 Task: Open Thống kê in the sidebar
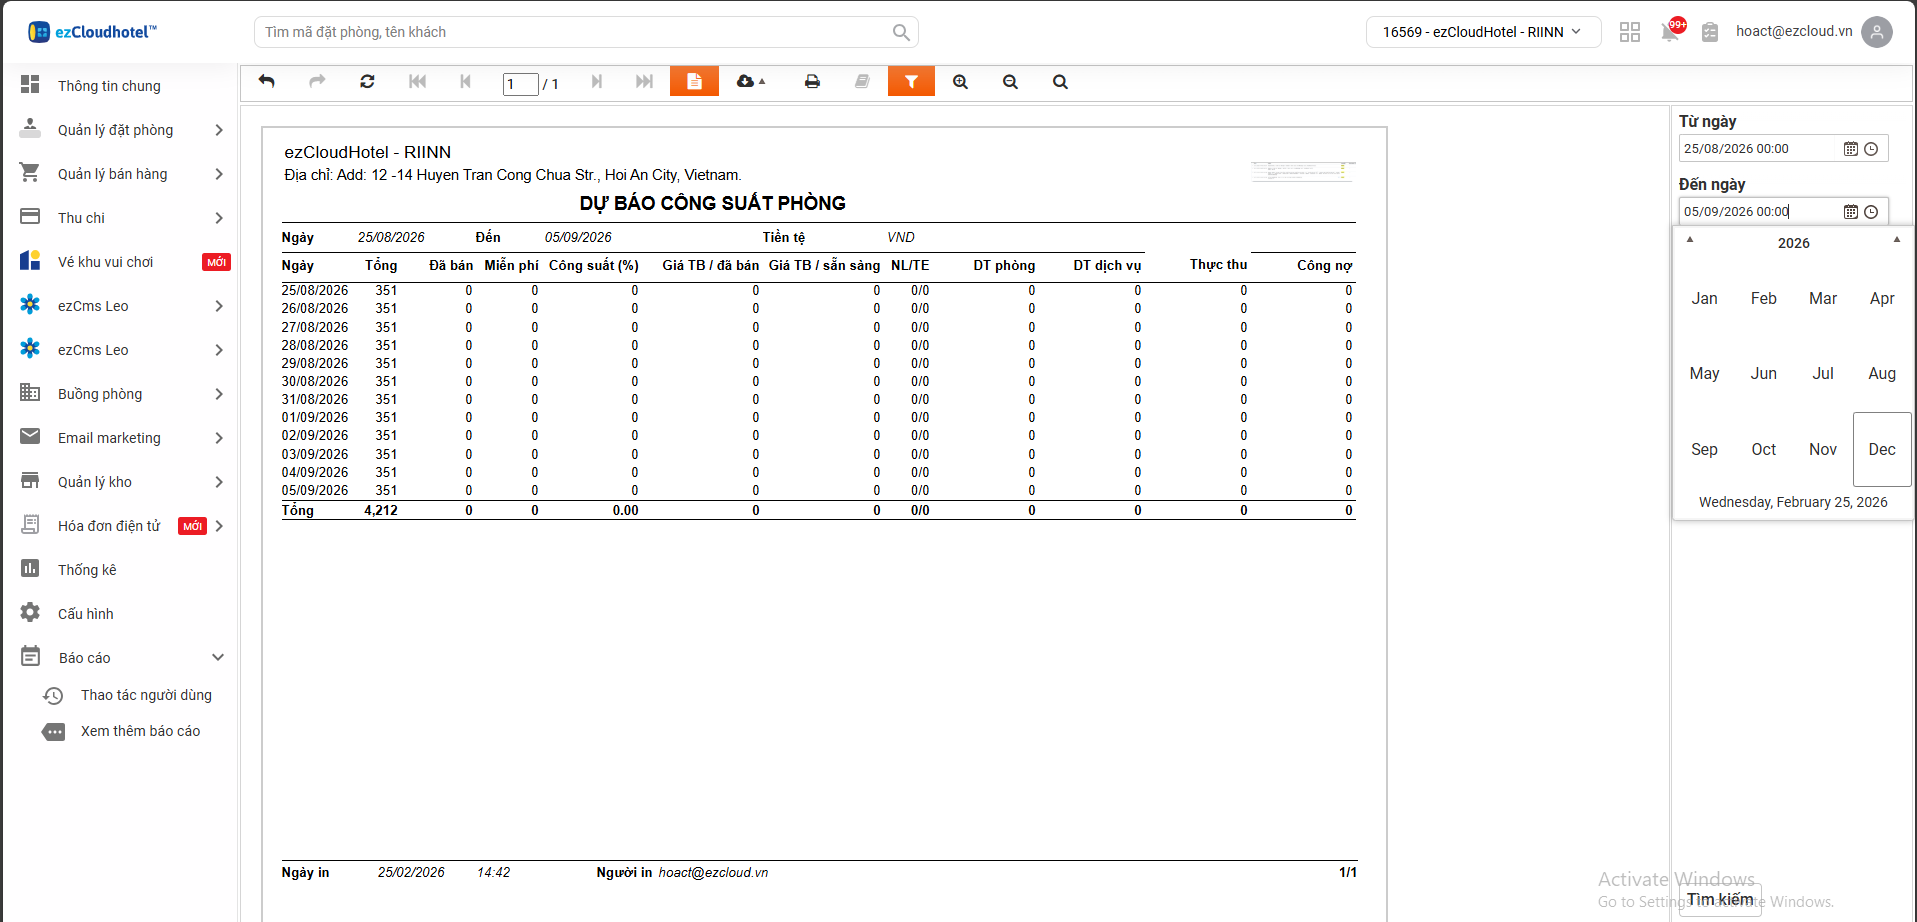click(87, 570)
